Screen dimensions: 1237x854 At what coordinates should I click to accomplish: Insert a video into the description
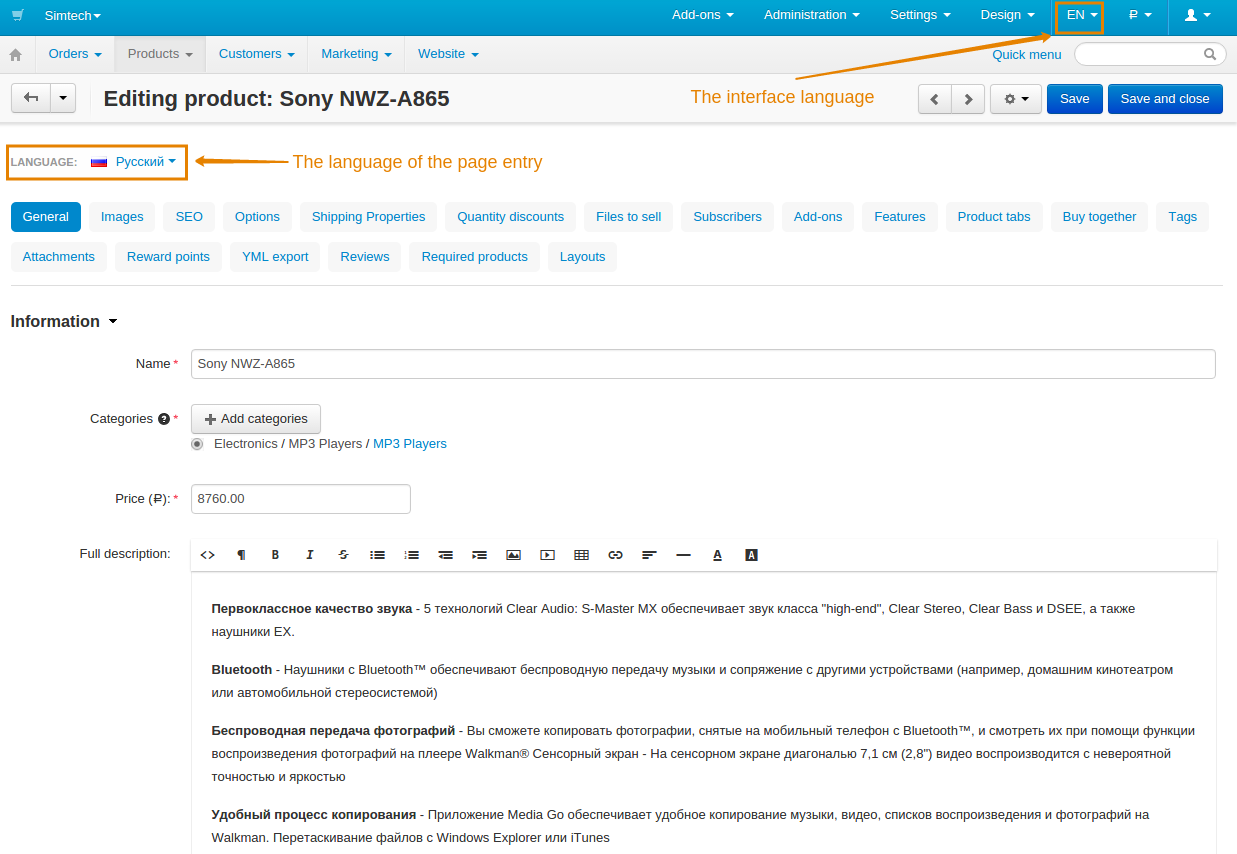(547, 555)
